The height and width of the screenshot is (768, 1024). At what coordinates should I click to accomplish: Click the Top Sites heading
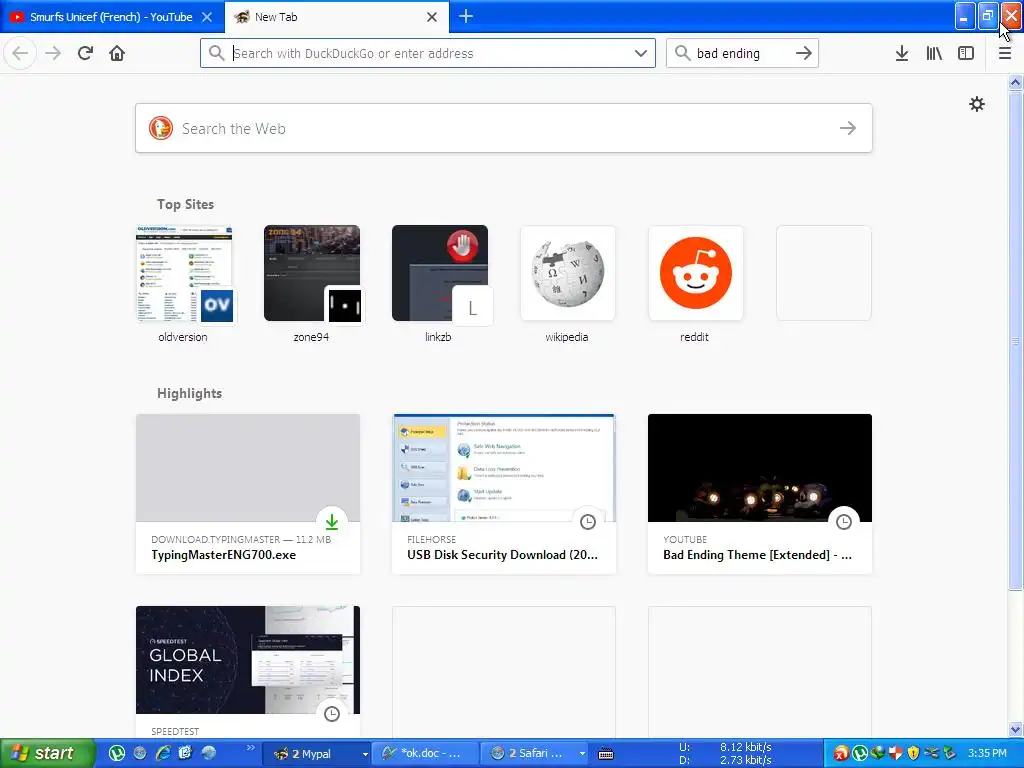tap(185, 204)
